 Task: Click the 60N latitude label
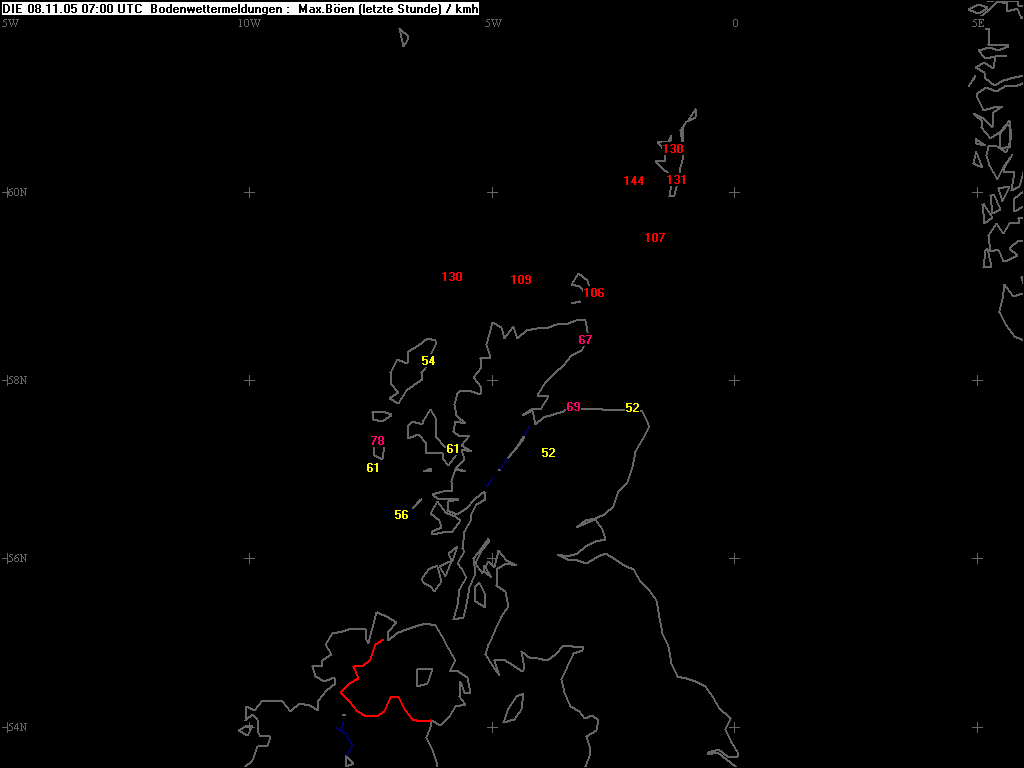tap(16, 192)
